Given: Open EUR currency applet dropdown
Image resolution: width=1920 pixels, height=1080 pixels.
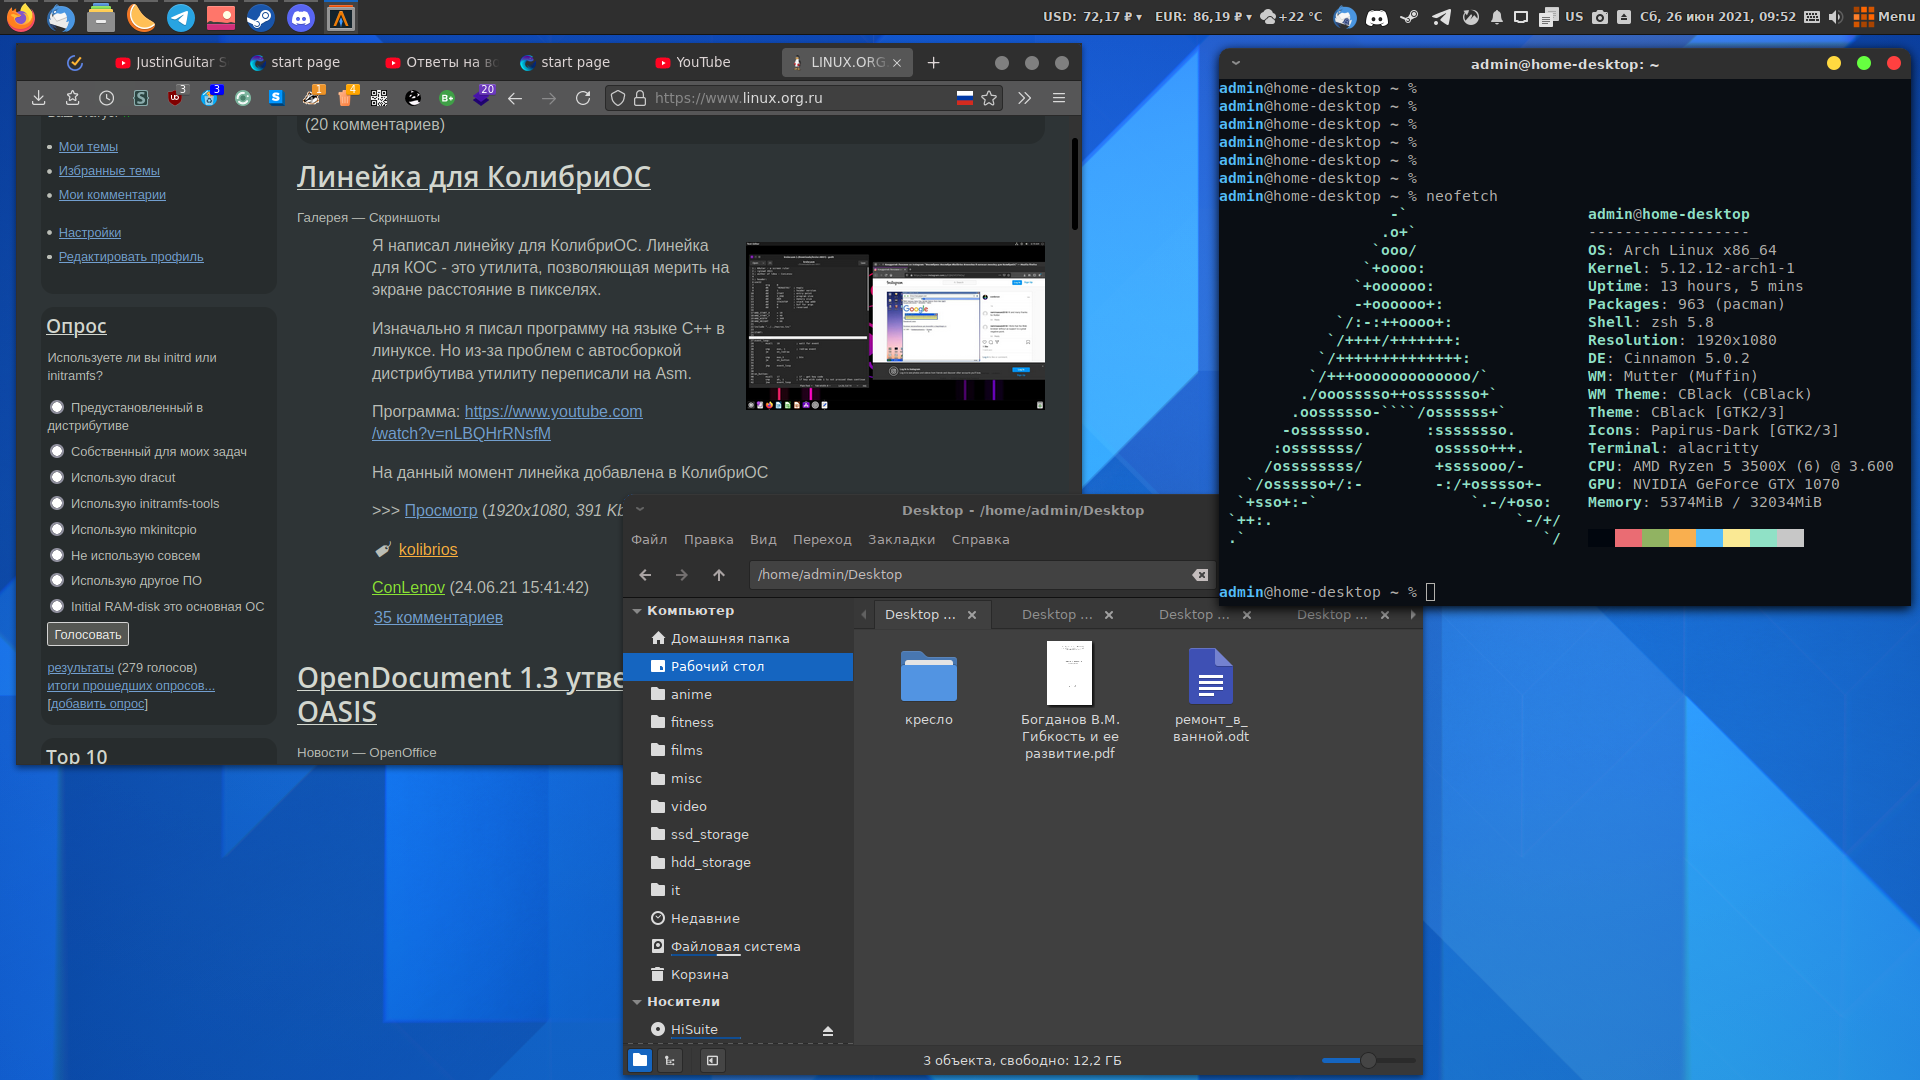Looking at the screenshot, I should (1203, 17).
